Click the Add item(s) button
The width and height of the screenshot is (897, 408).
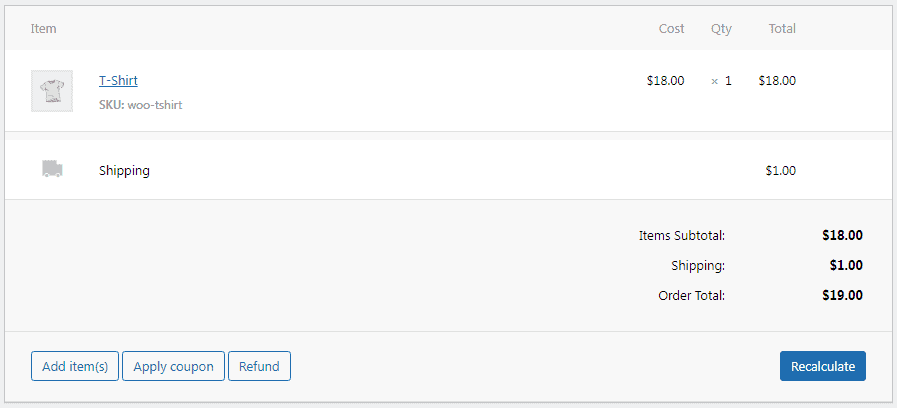[75, 366]
